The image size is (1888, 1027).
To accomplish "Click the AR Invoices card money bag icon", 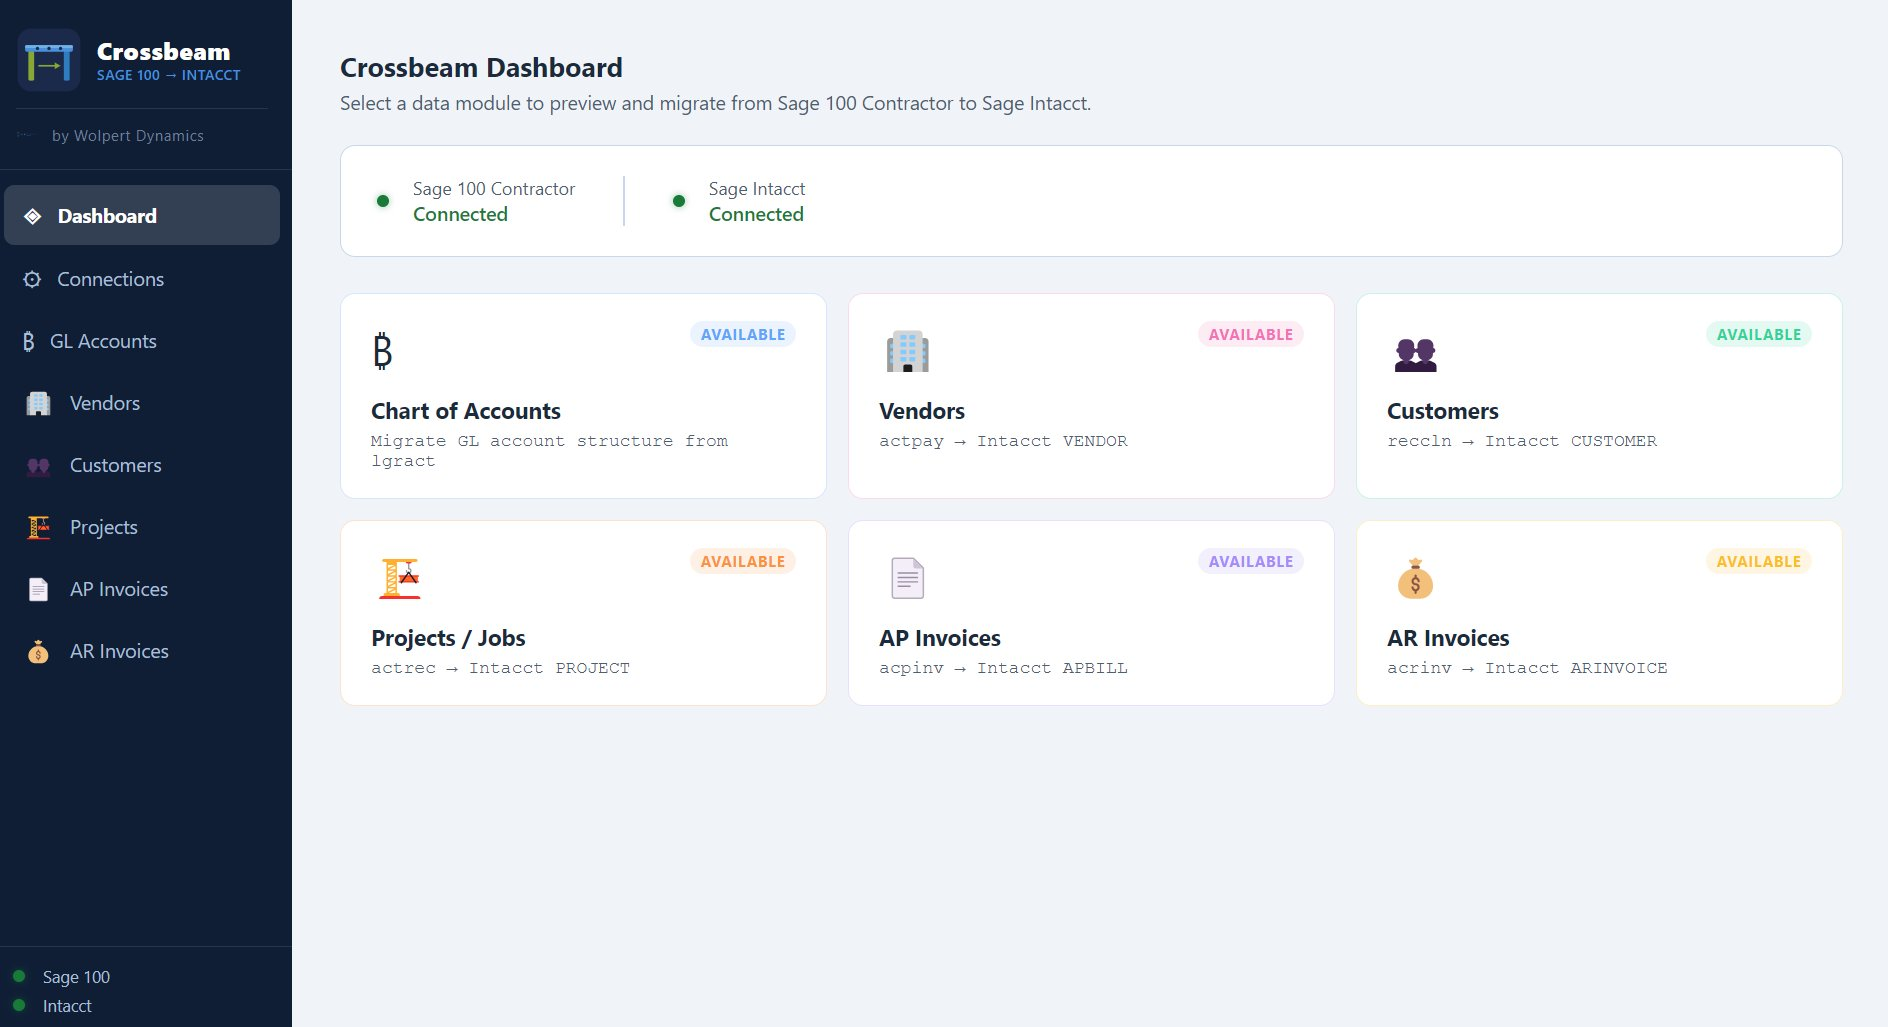I will coord(1415,578).
